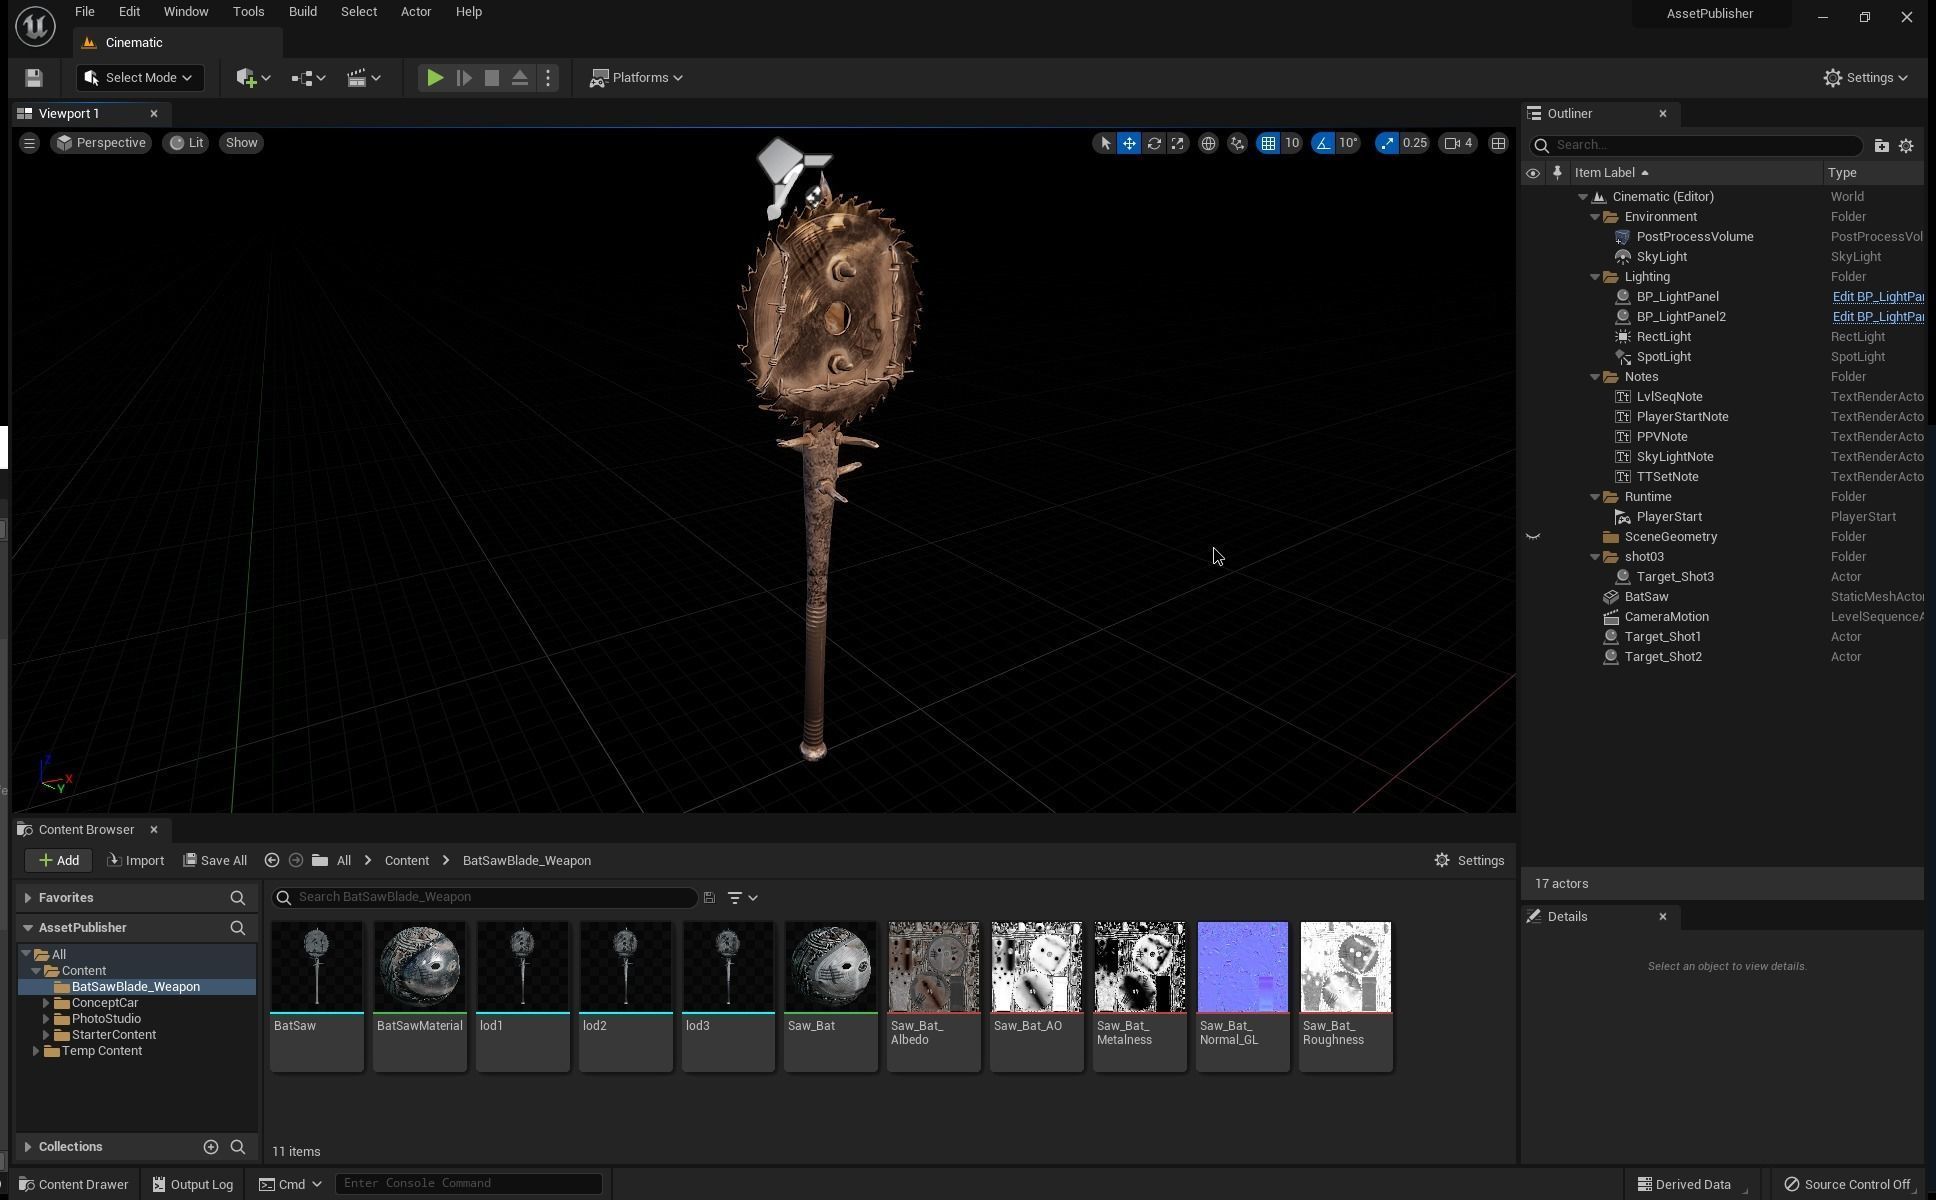
Task: Open the quick add content icon
Action: [253, 78]
